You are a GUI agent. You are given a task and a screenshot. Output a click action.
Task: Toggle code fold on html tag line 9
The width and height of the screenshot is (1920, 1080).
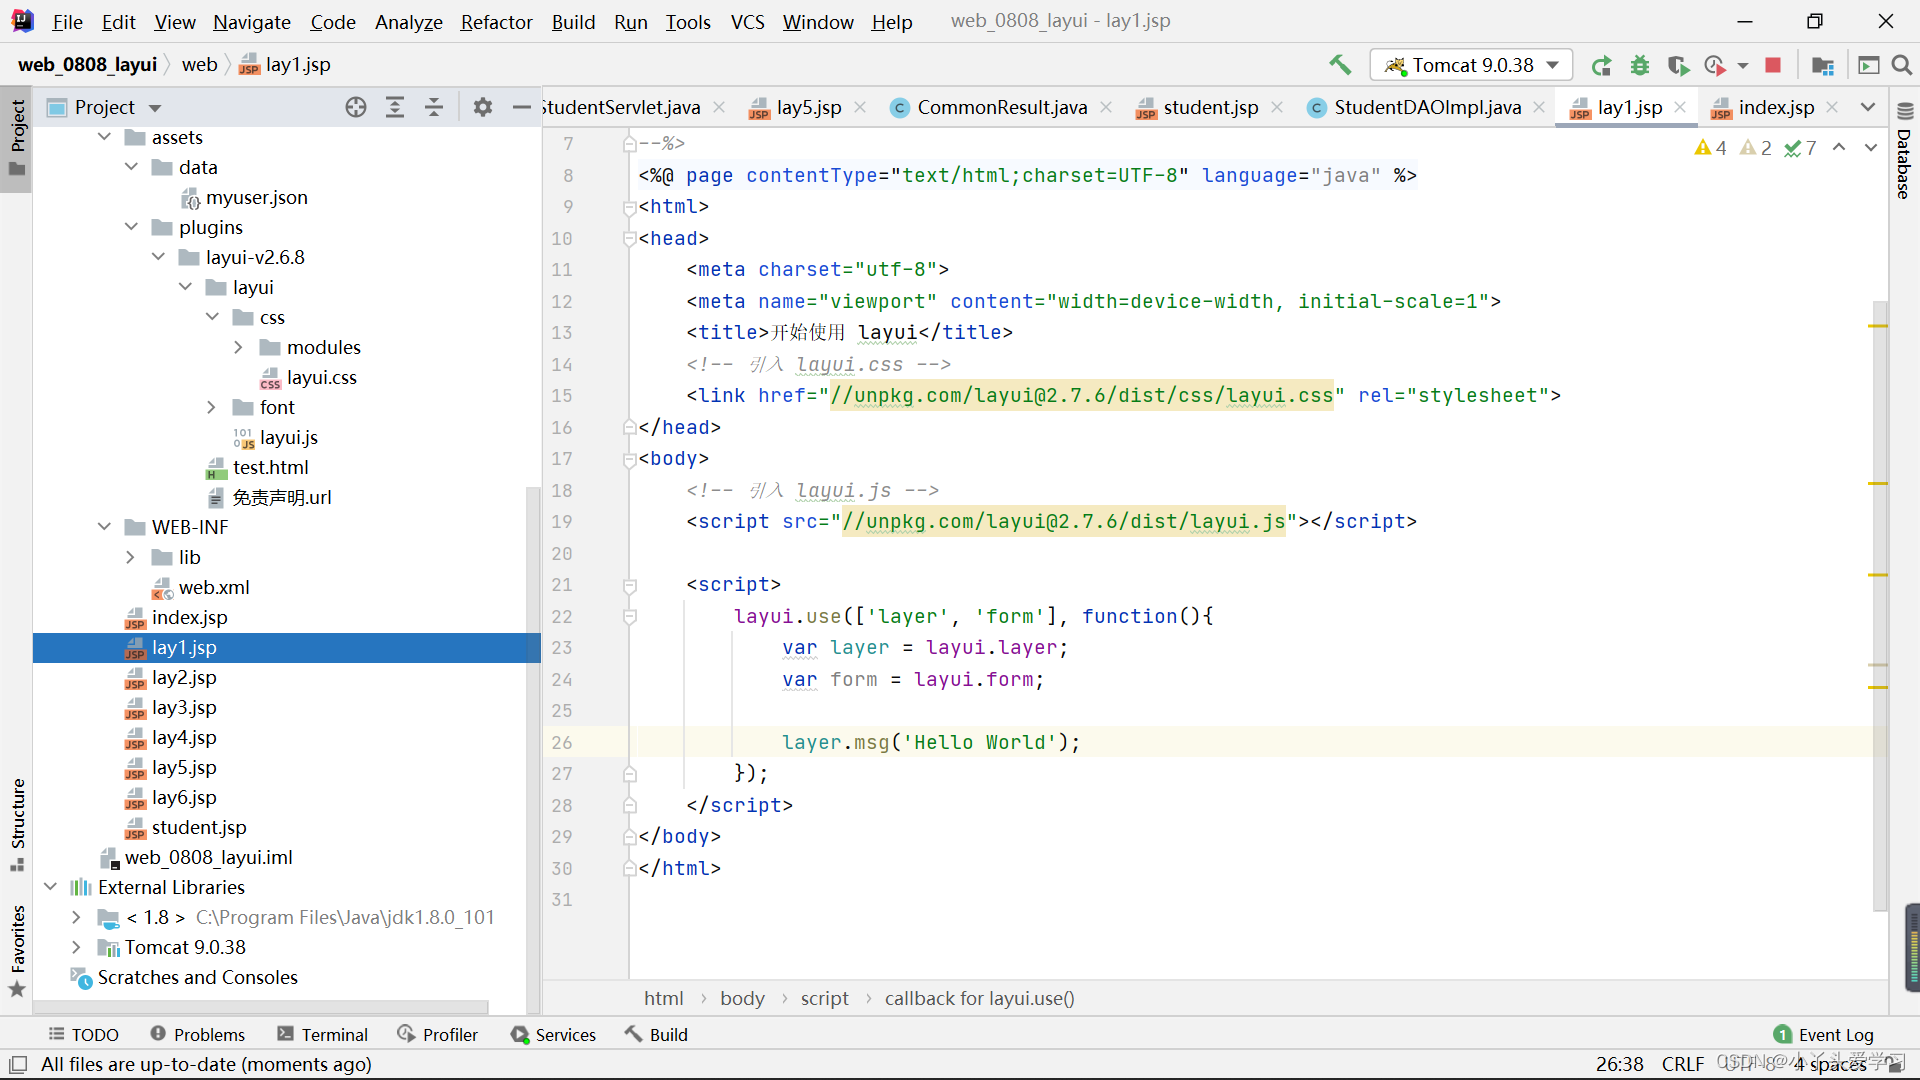tap(630, 207)
